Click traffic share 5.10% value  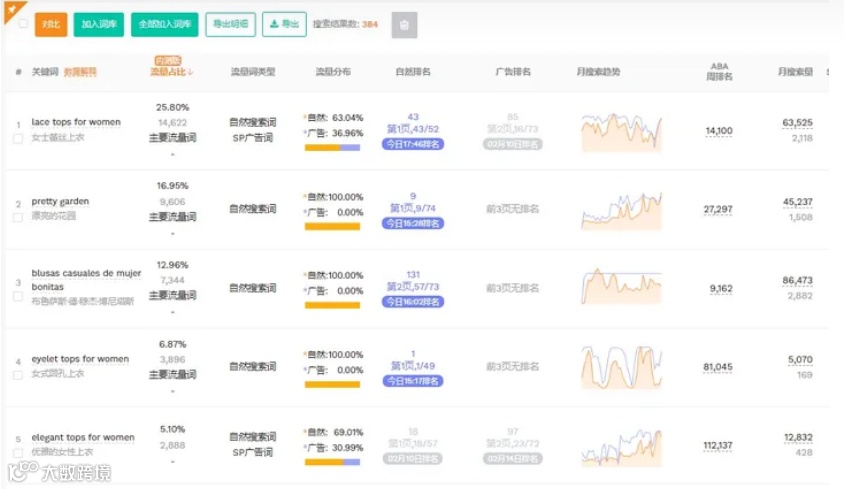click(x=172, y=429)
